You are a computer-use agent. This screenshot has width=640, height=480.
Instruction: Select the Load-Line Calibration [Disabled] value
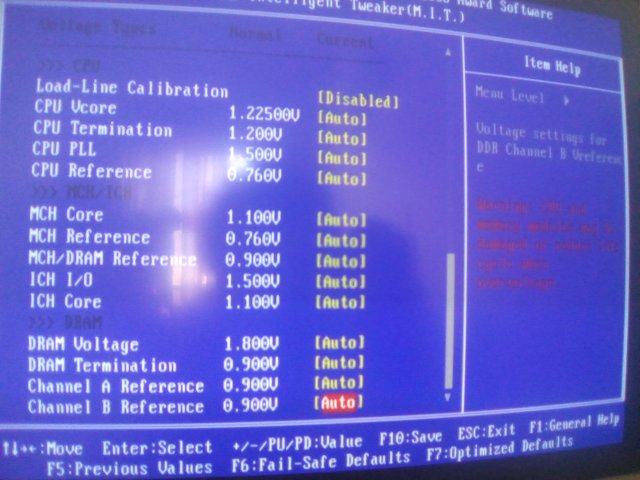[358, 100]
